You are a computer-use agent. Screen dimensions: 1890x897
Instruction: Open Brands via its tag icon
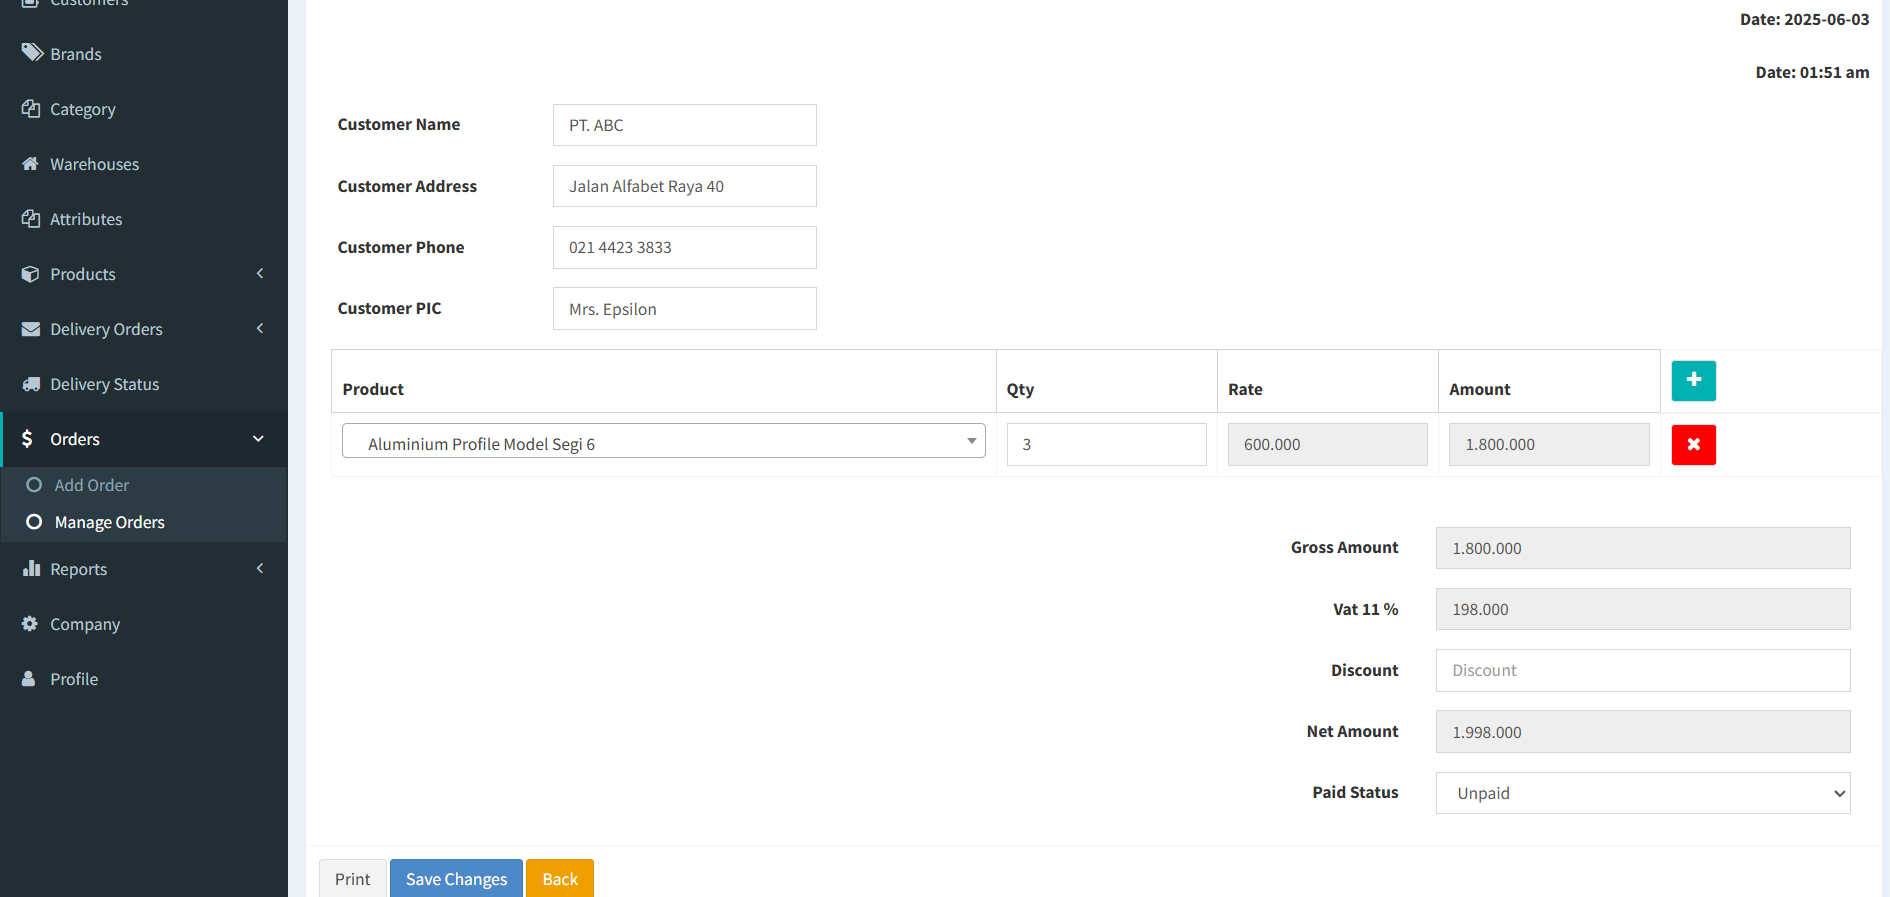pos(32,53)
